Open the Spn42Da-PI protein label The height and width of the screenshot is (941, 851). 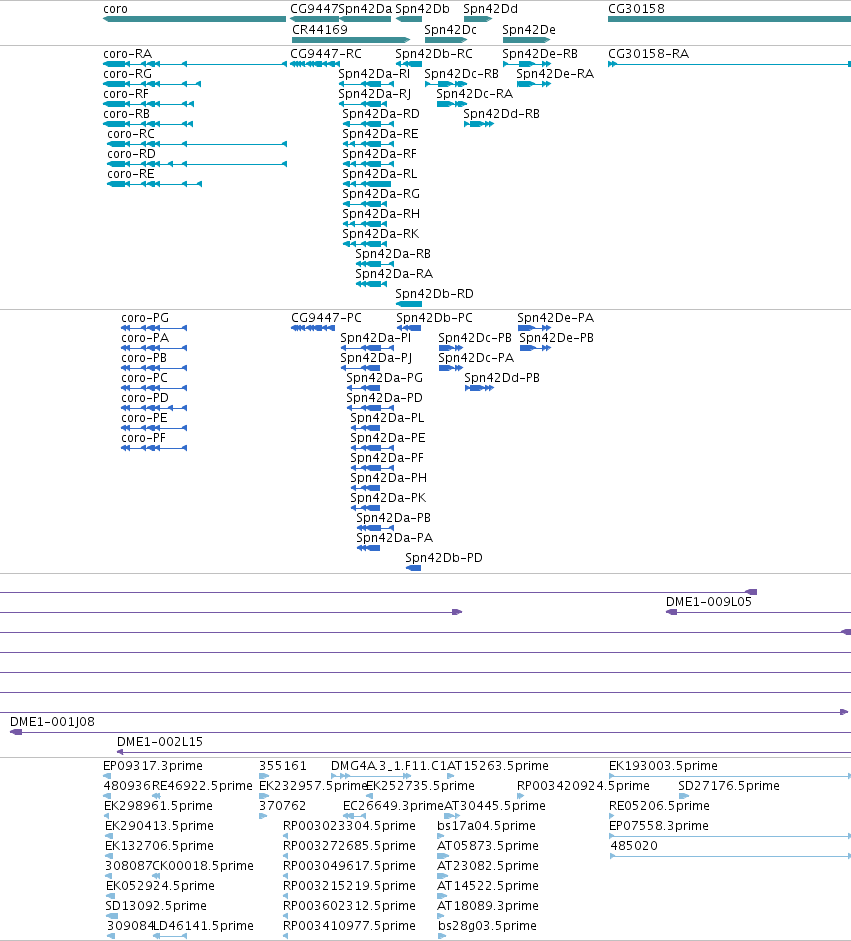376,338
